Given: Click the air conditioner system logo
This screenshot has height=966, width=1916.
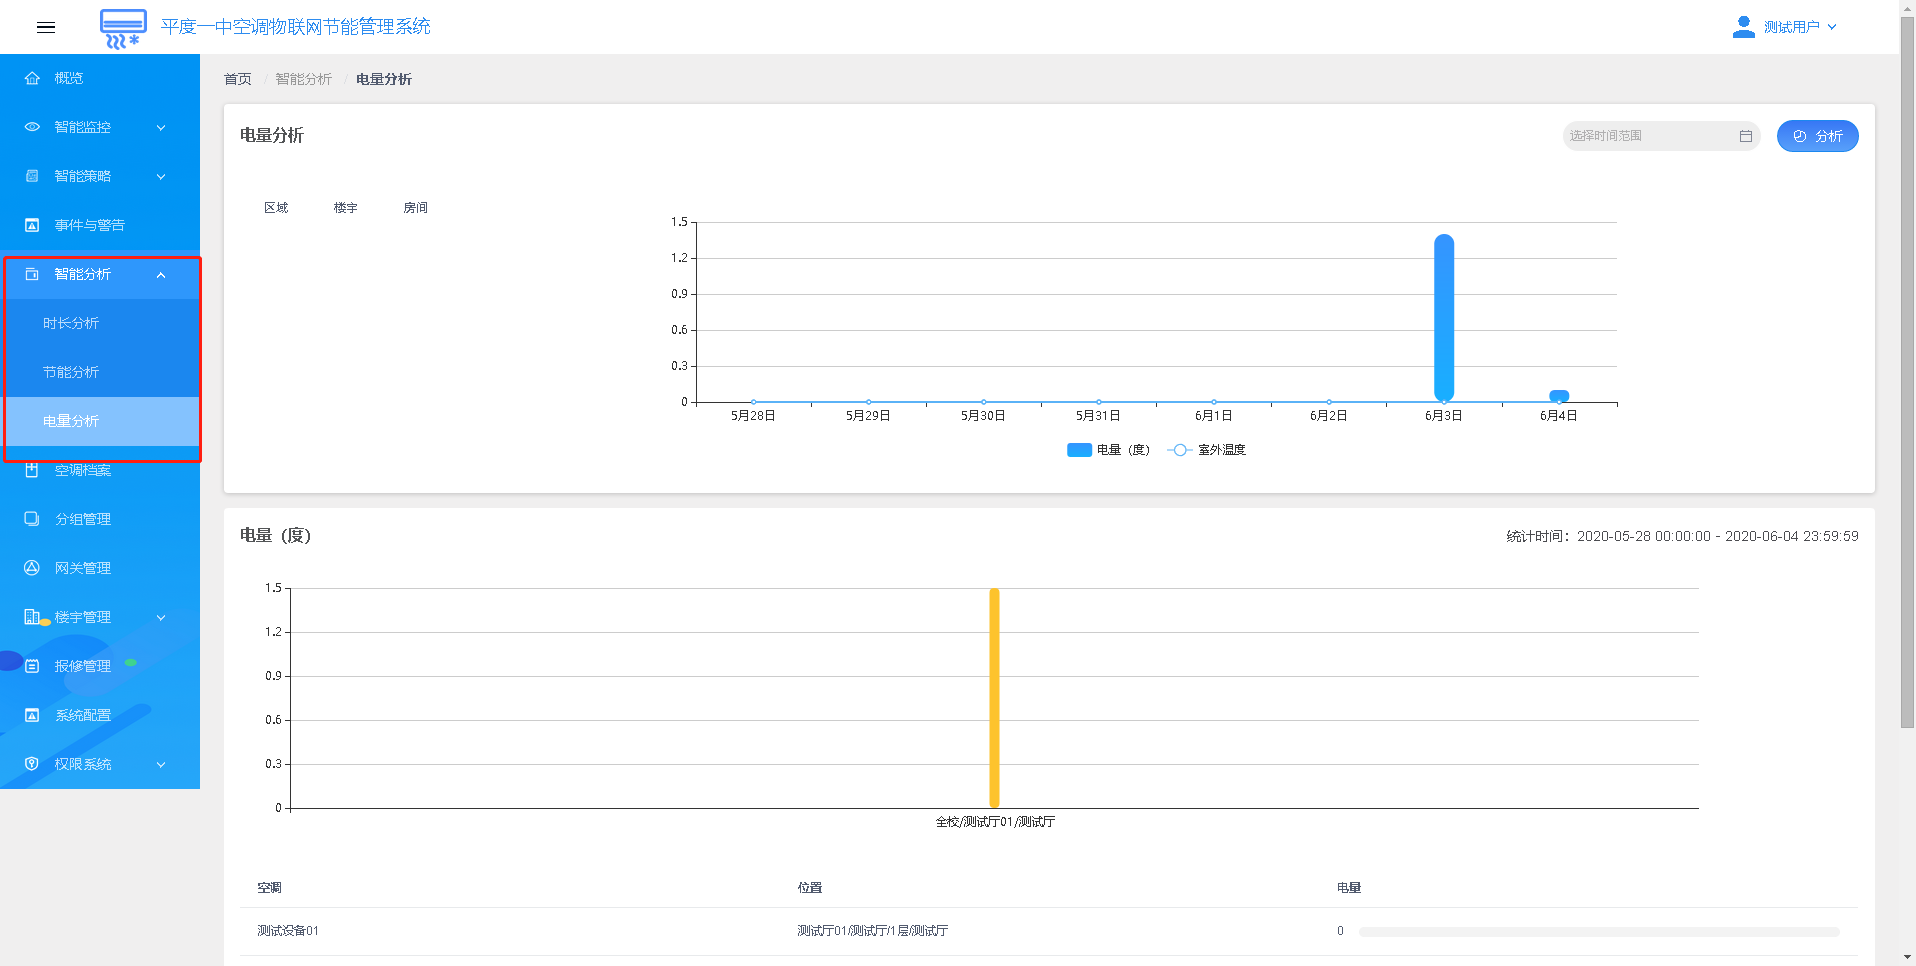Looking at the screenshot, I should point(123,28).
